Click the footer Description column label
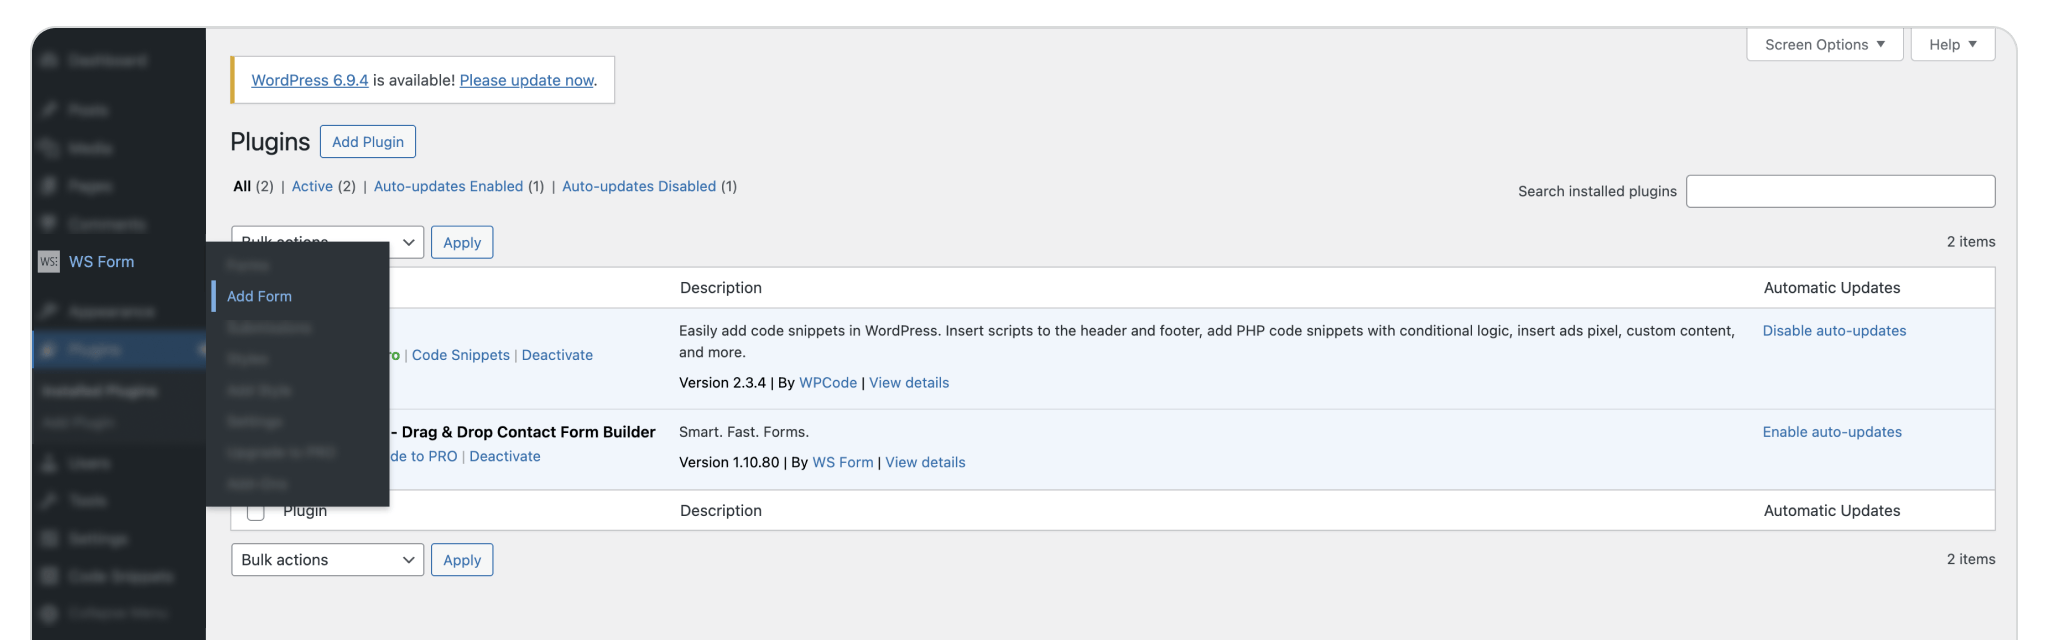Screen dimensions: 2048x640 (721, 511)
